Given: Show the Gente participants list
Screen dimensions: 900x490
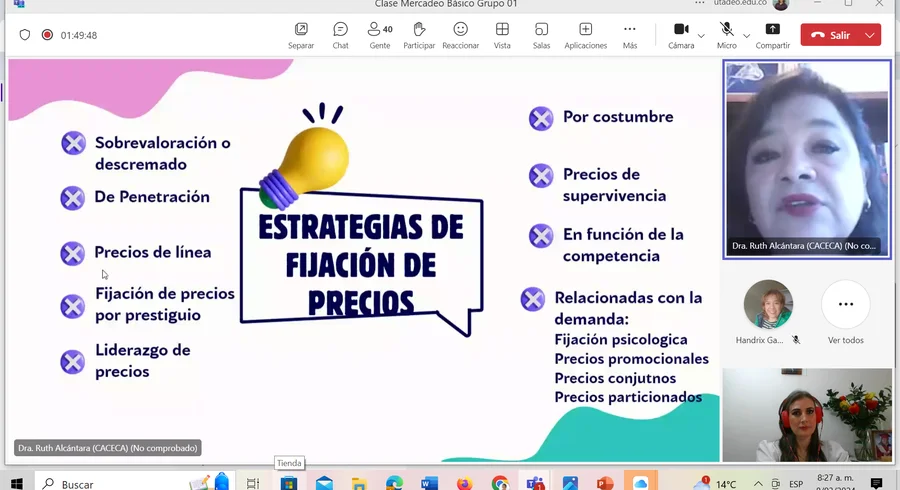Looking at the screenshot, I should 379,35.
